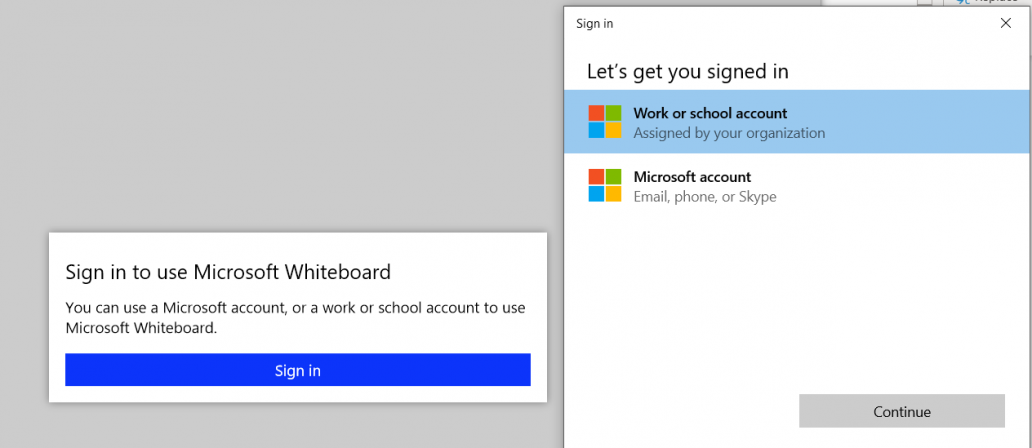
Task: Click the blue Sign in button
Action: (297, 370)
